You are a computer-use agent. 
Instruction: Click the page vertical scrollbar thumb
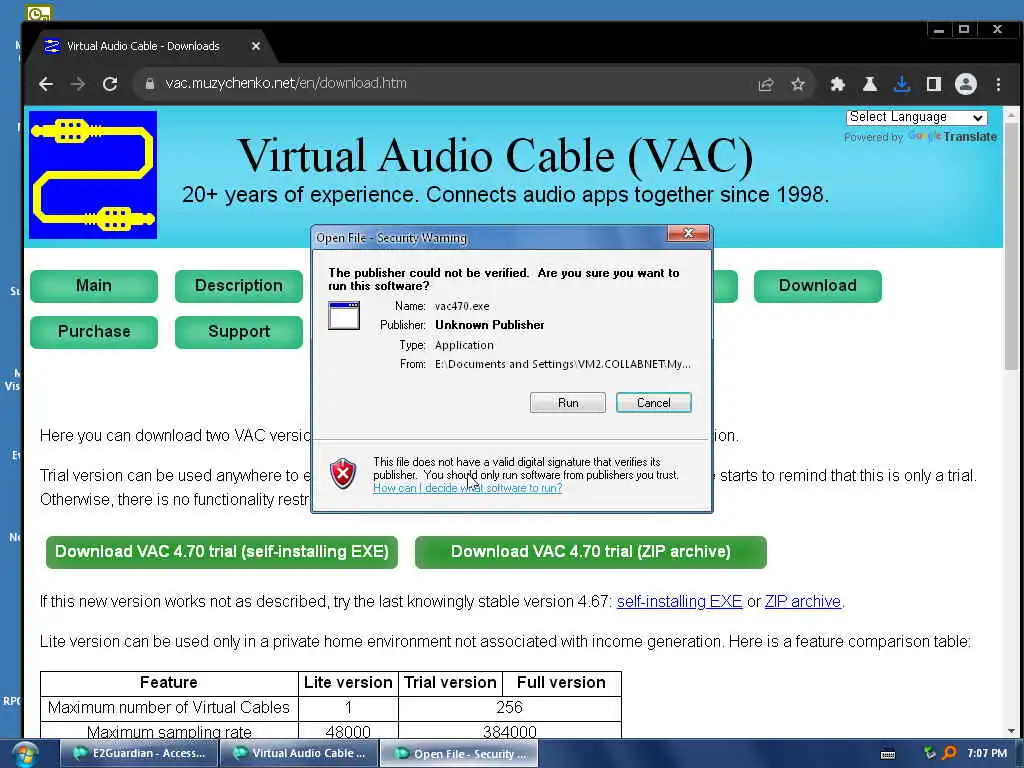(x=1012, y=247)
